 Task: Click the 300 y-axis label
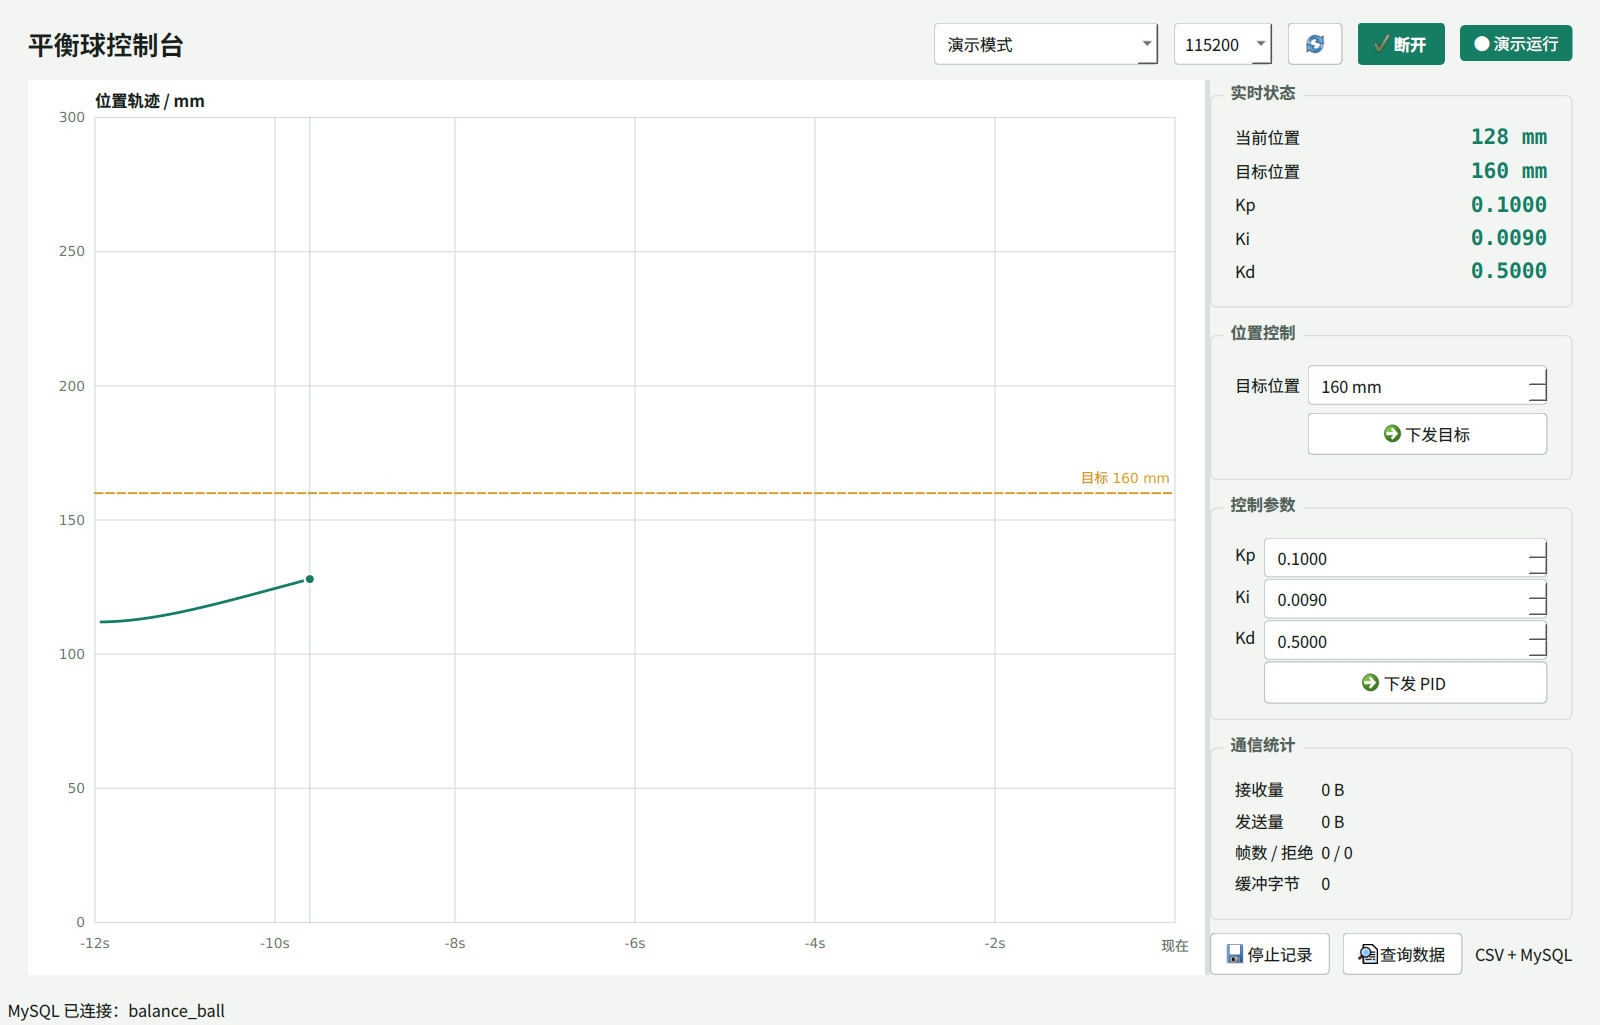[x=72, y=117]
